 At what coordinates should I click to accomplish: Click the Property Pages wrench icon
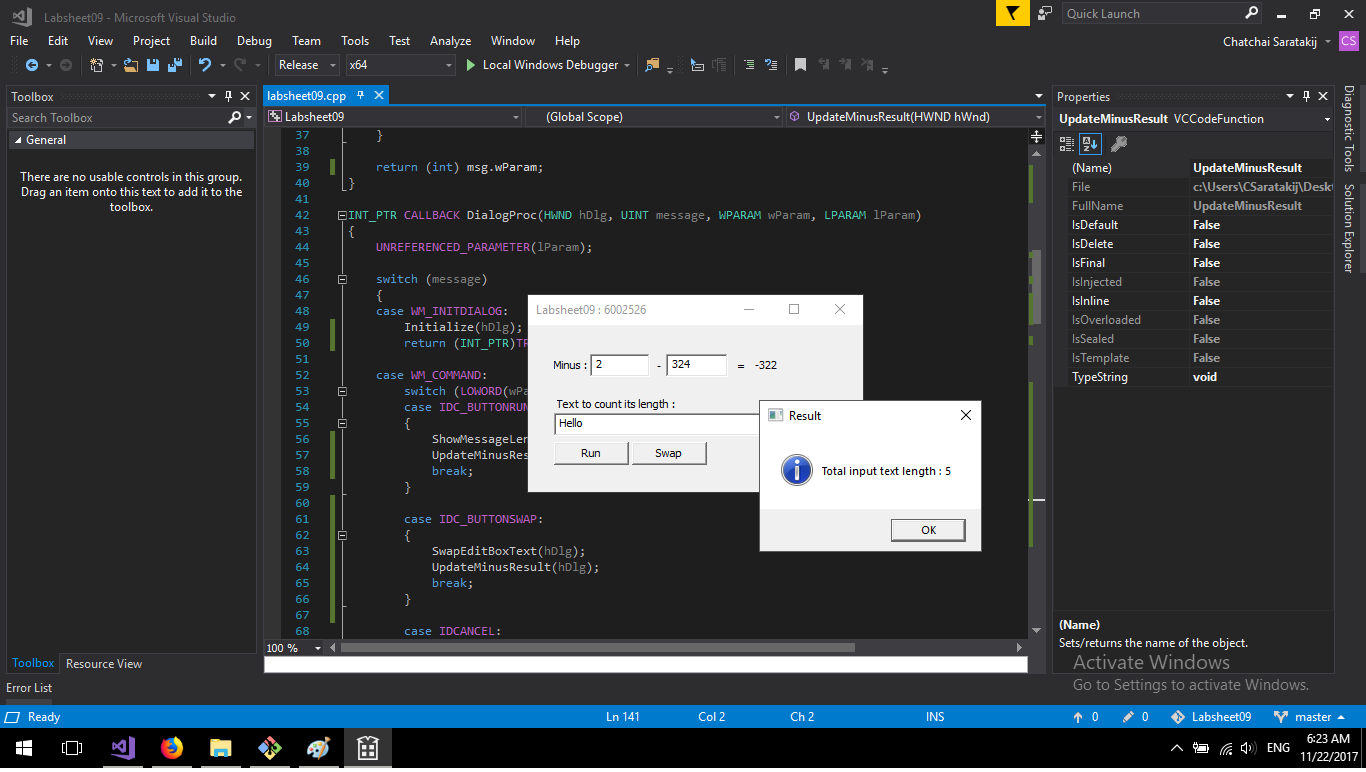1119,144
